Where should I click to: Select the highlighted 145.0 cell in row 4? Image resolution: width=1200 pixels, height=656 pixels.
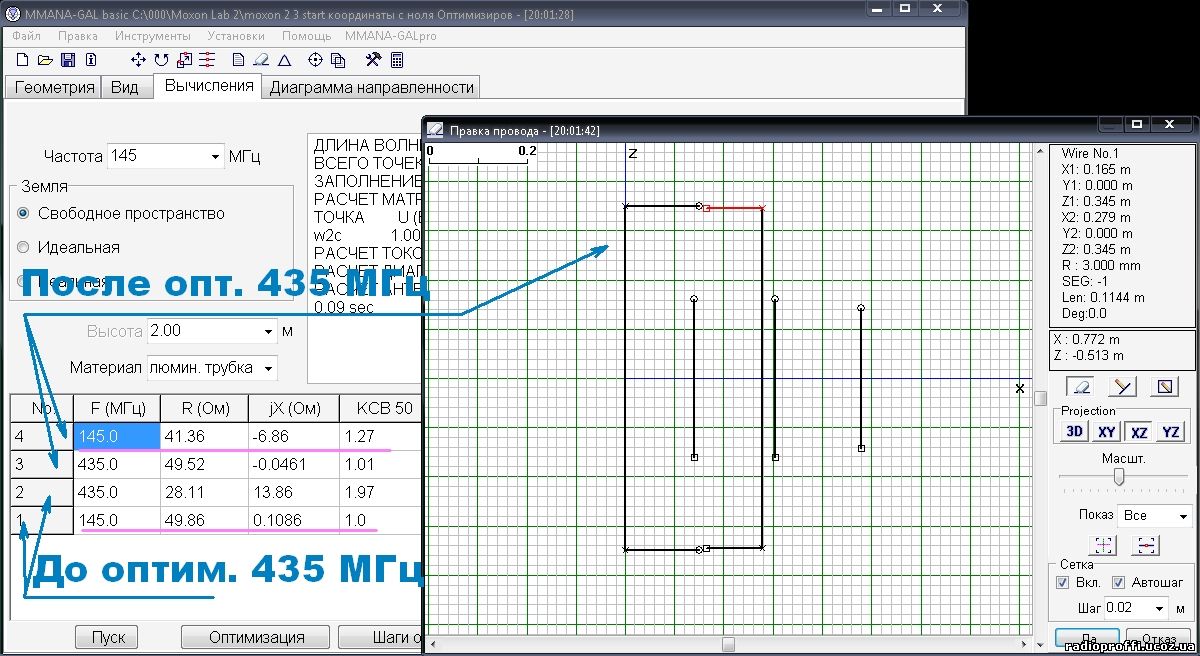click(117, 436)
